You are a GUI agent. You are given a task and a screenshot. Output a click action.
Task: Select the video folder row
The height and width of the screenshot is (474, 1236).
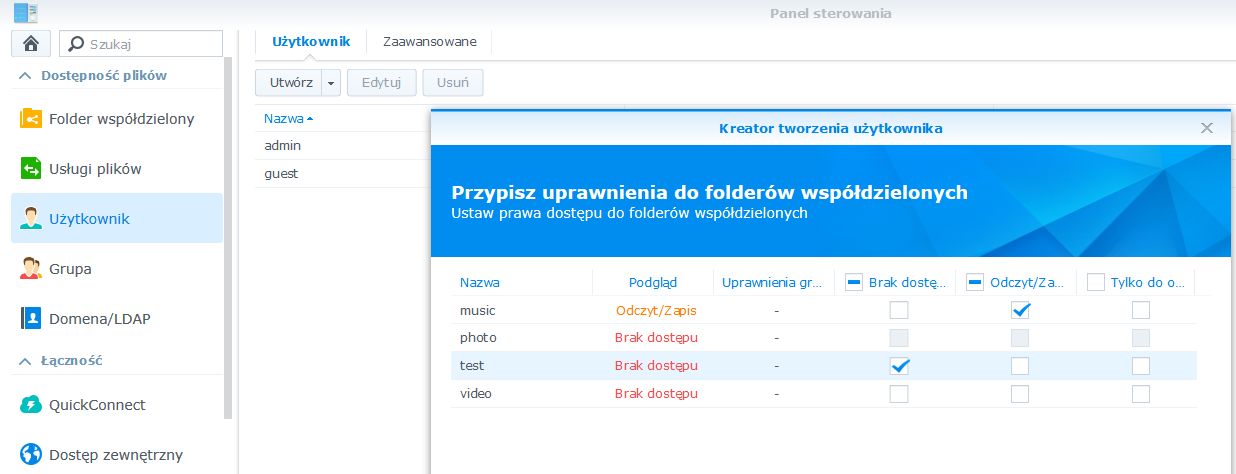823,394
